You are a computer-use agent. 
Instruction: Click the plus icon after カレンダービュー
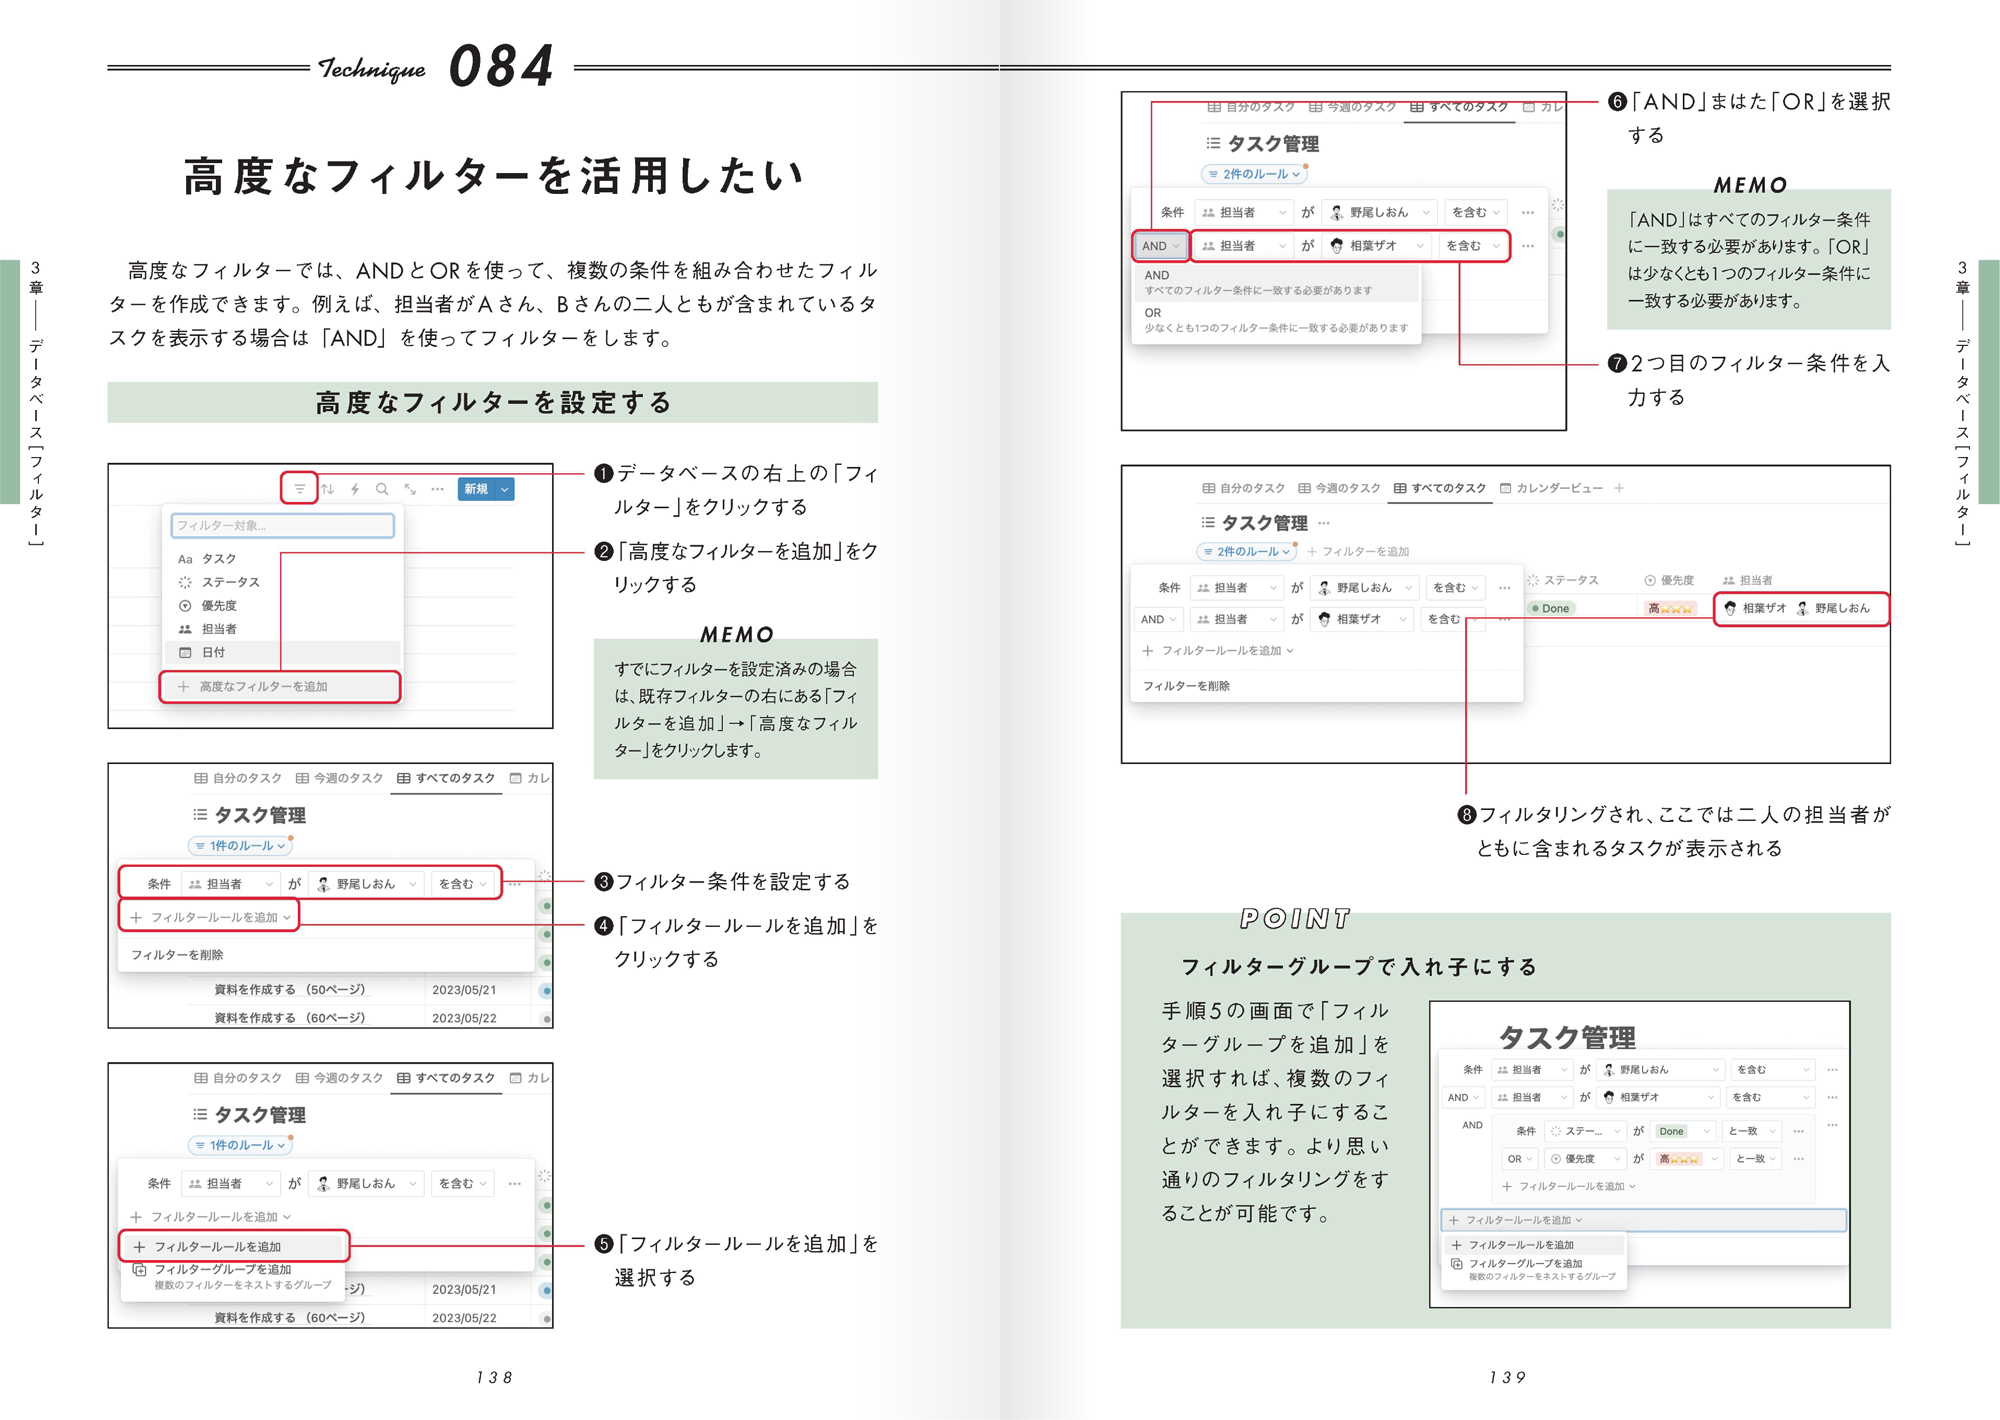(x=1619, y=488)
